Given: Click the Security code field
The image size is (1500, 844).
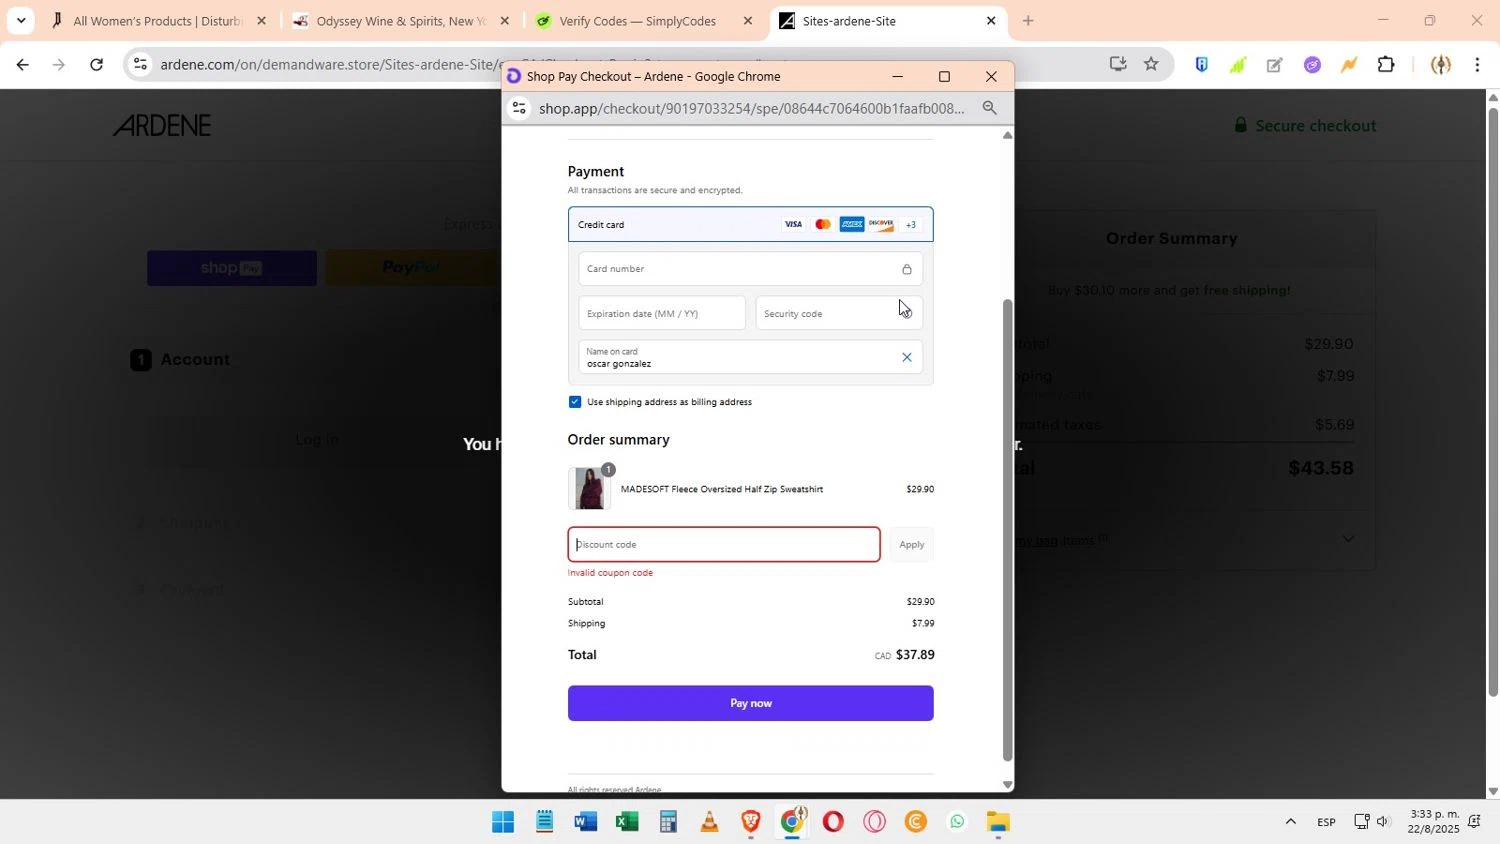Looking at the screenshot, I should (x=839, y=314).
